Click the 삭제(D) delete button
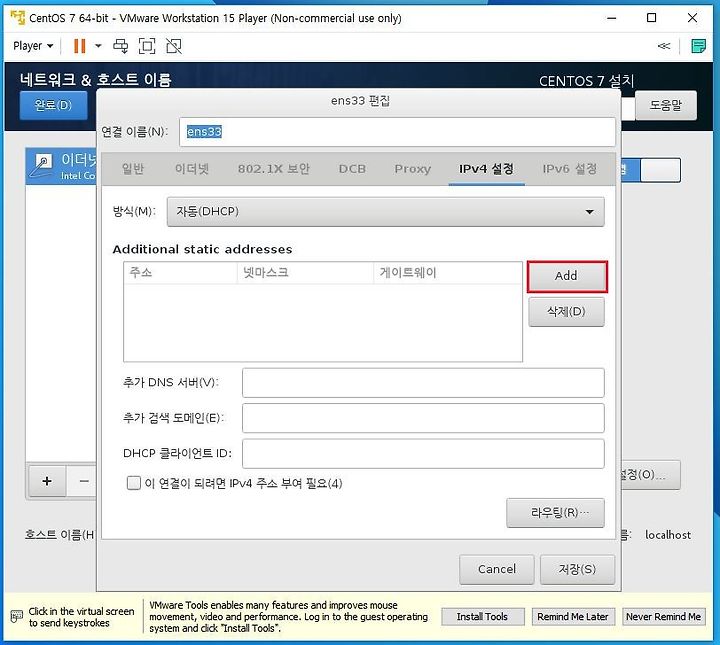Screen dimensions: 720x645 coord(566,312)
